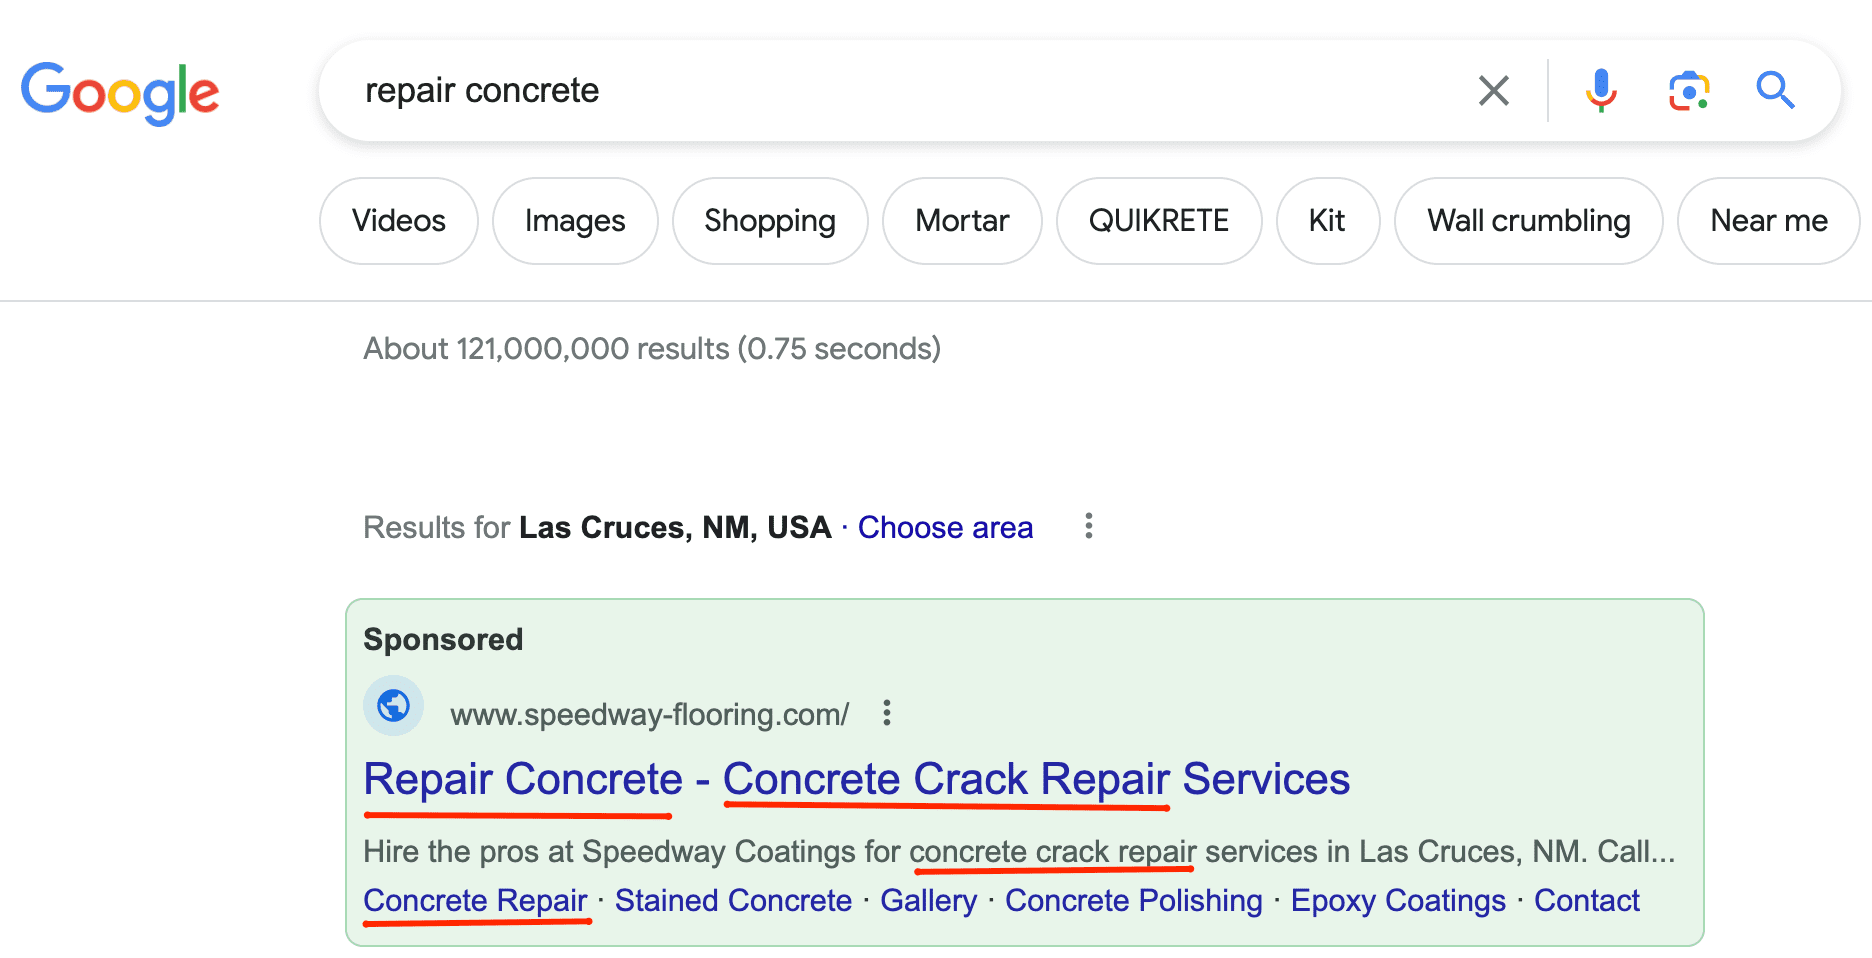Click the magnifying glass to search
The height and width of the screenshot is (958, 1872).
[x=1775, y=90]
